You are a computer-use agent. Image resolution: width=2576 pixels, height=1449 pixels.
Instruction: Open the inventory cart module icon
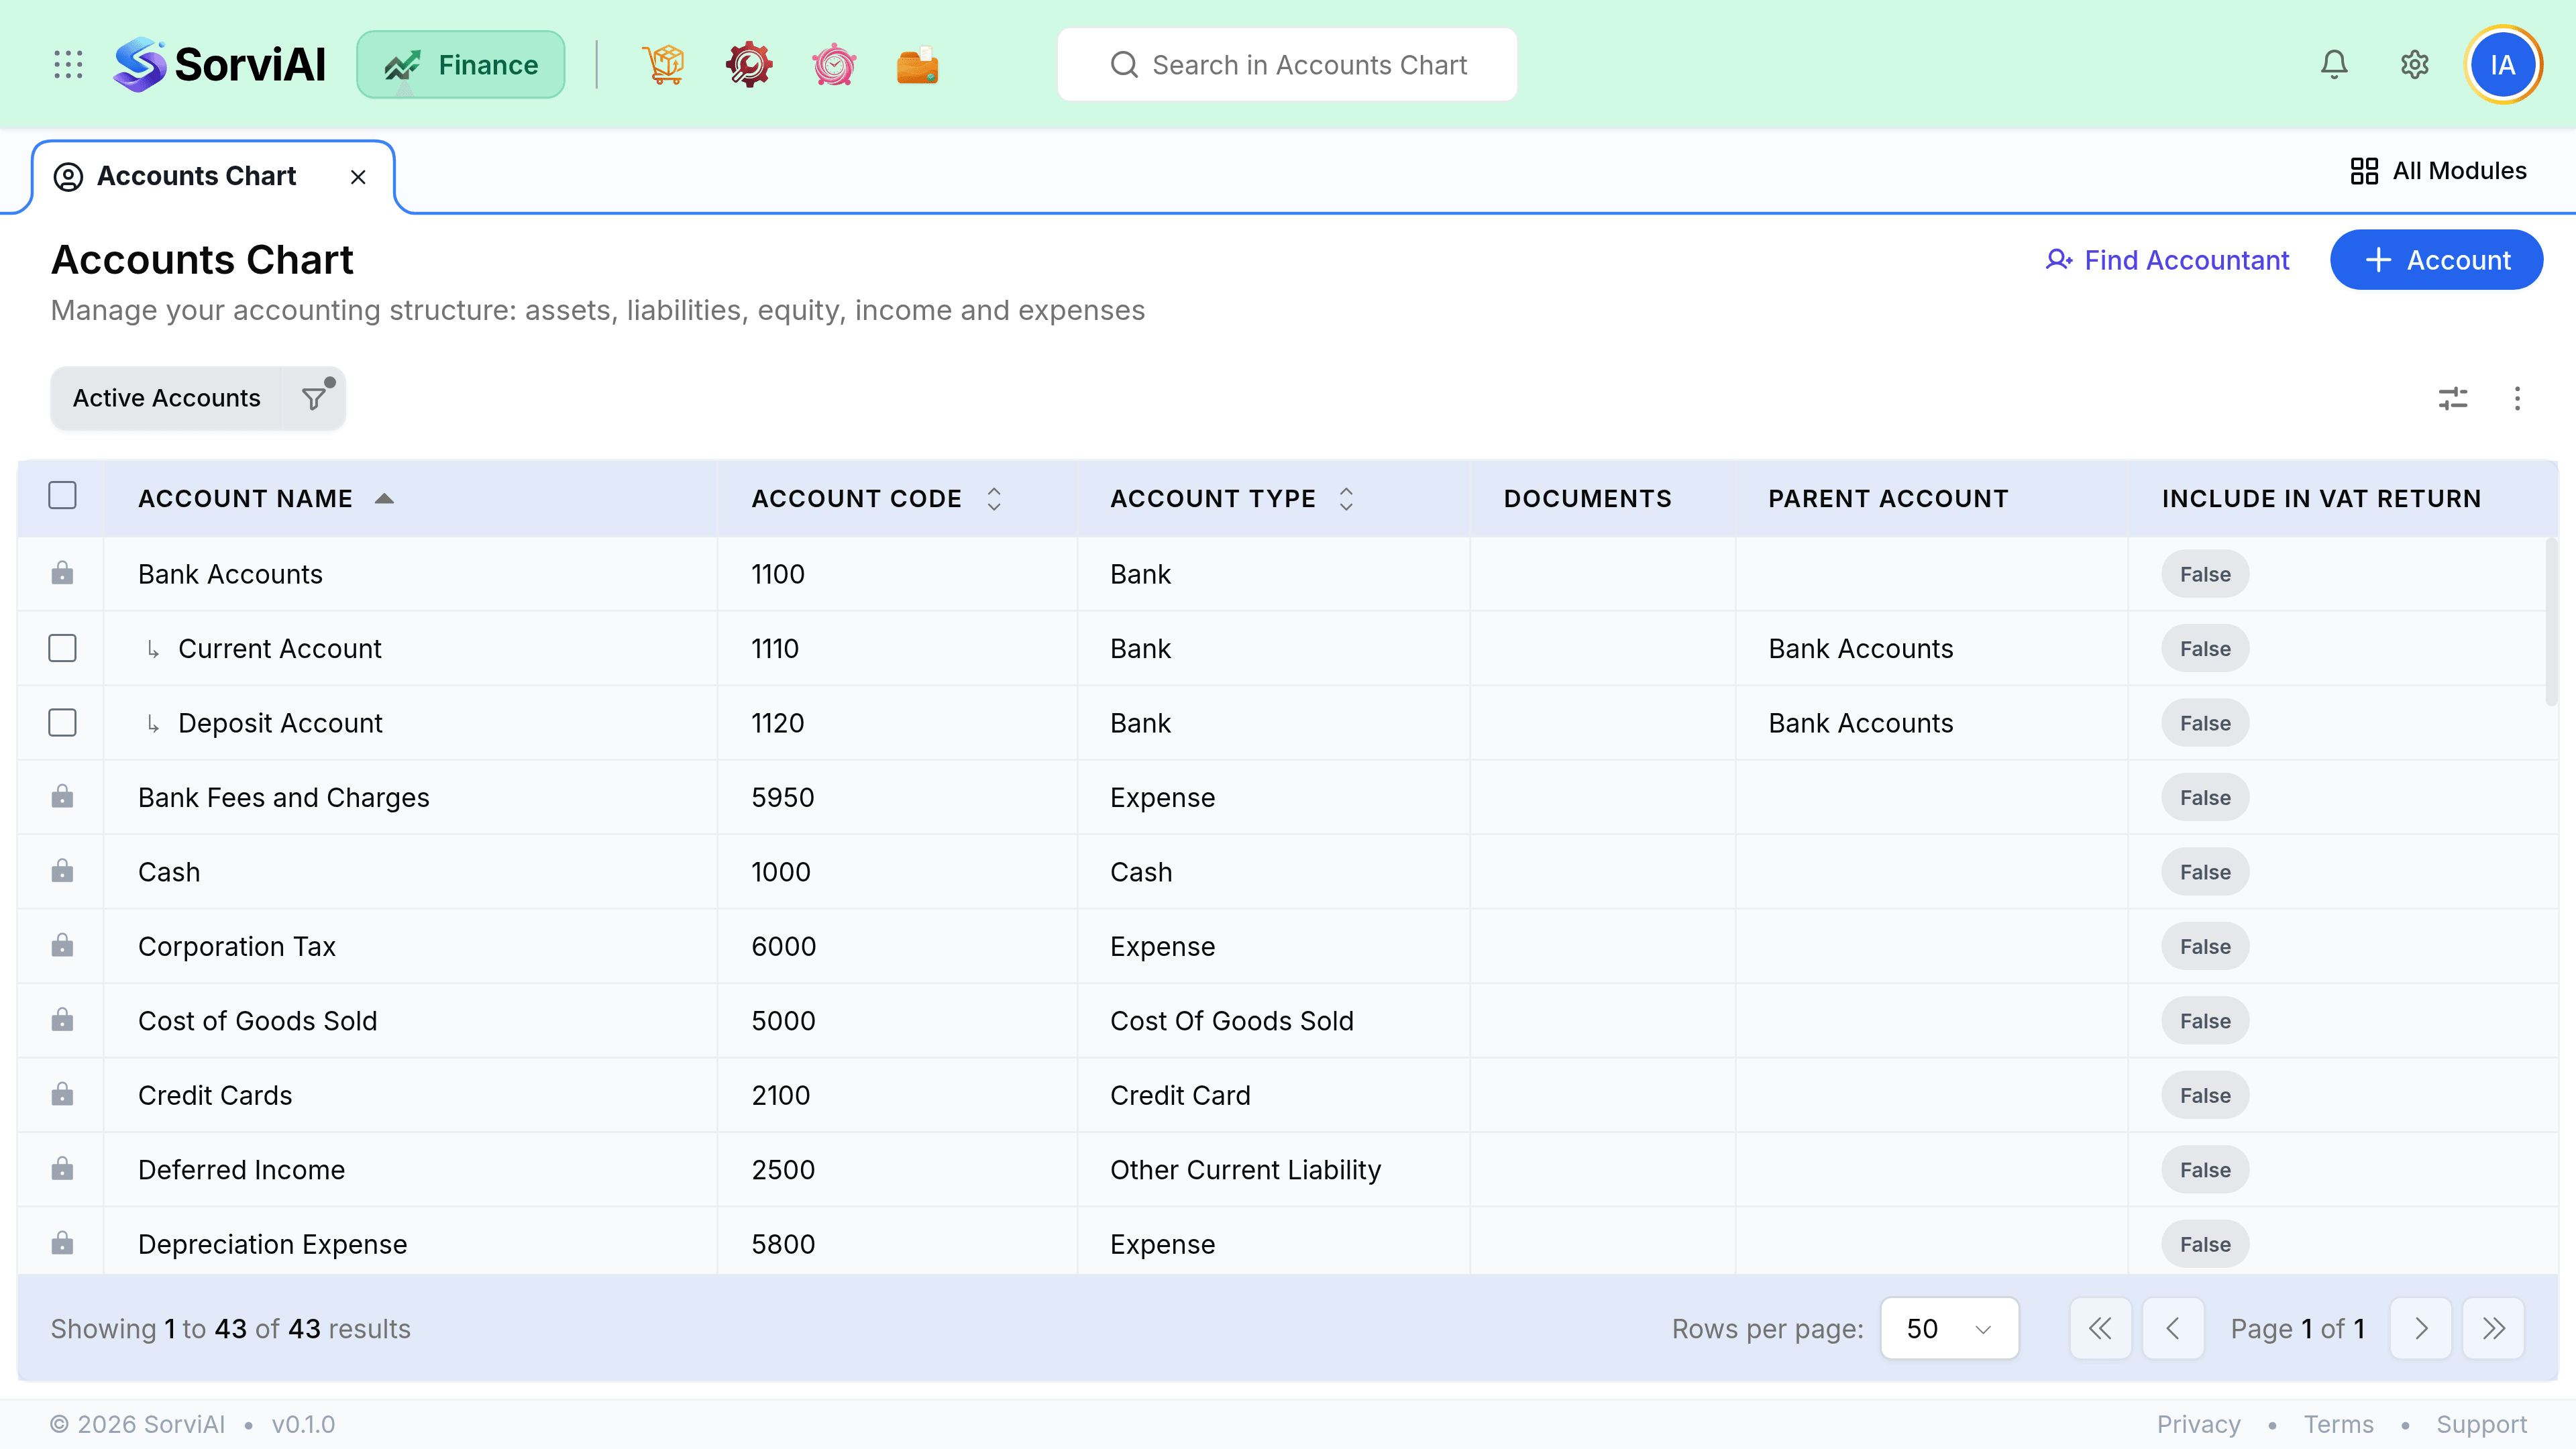[x=663, y=65]
